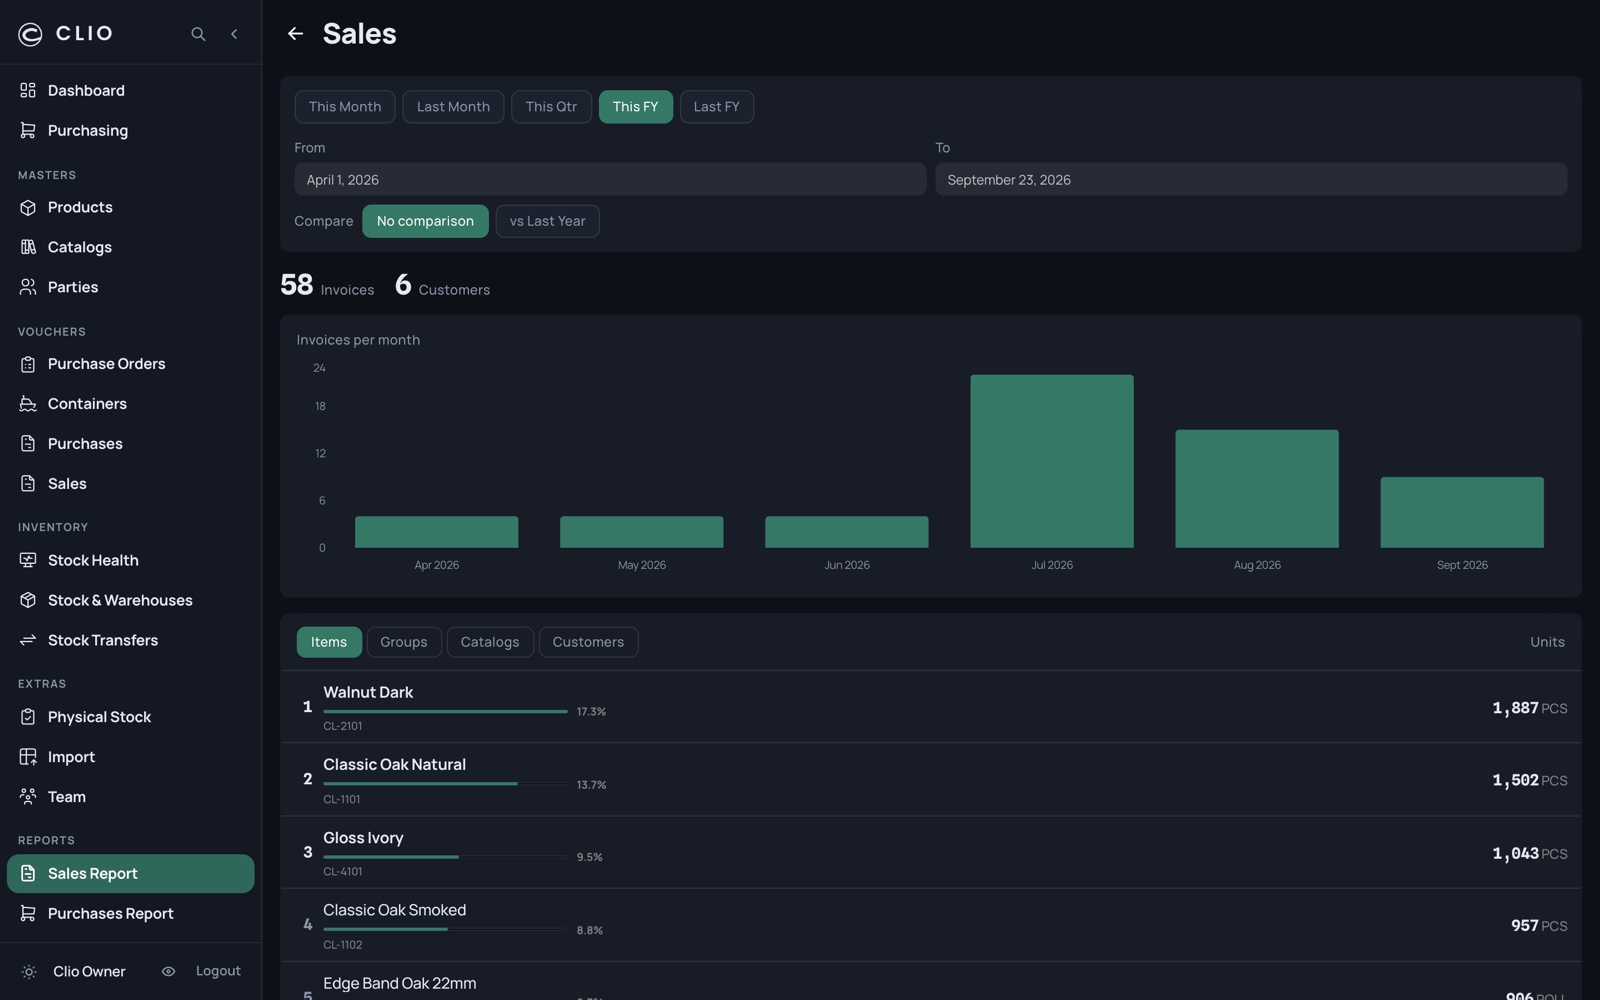Viewport: 1600px width, 1000px height.
Task: Open the Import table icon
Action: coord(28,757)
